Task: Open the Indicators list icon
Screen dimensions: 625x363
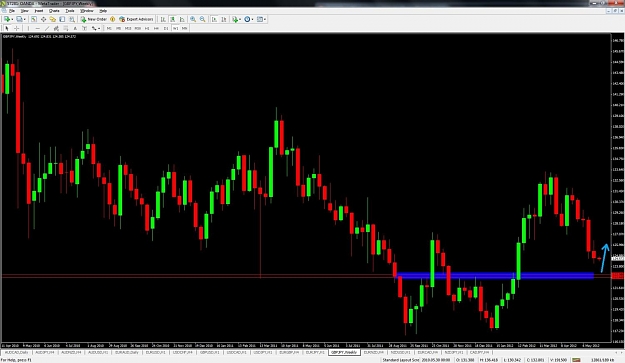Action: pyautogui.click(x=235, y=19)
